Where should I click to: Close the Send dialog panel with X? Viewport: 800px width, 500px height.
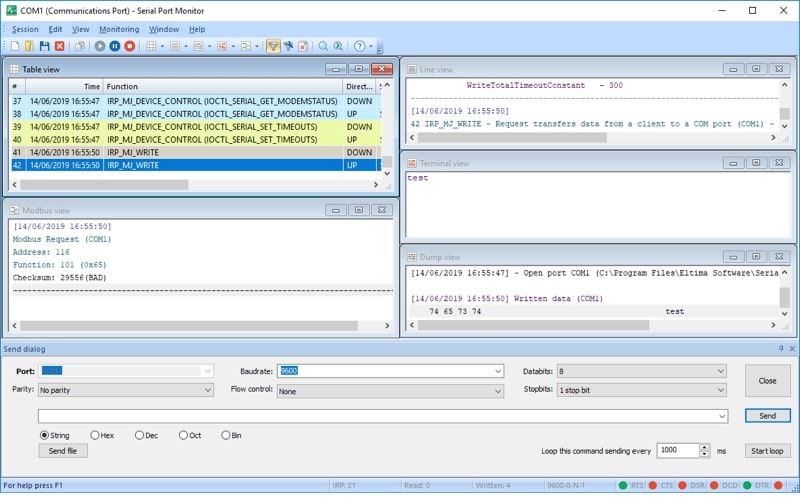(x=792, y=348)
